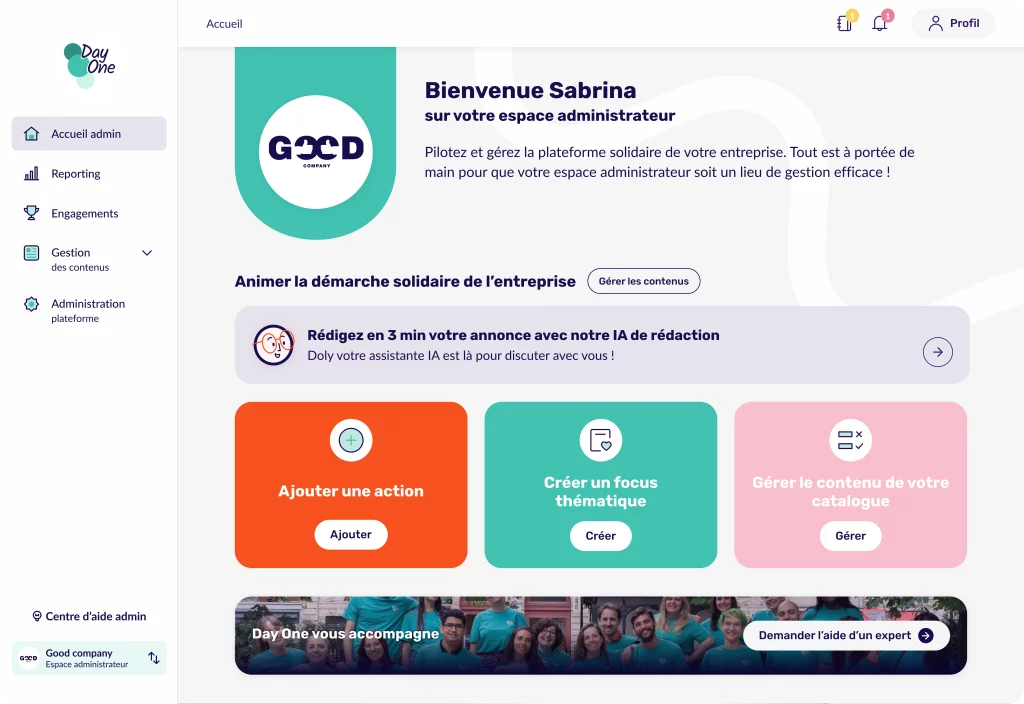Click the cart icon with yellow badge

843,23
